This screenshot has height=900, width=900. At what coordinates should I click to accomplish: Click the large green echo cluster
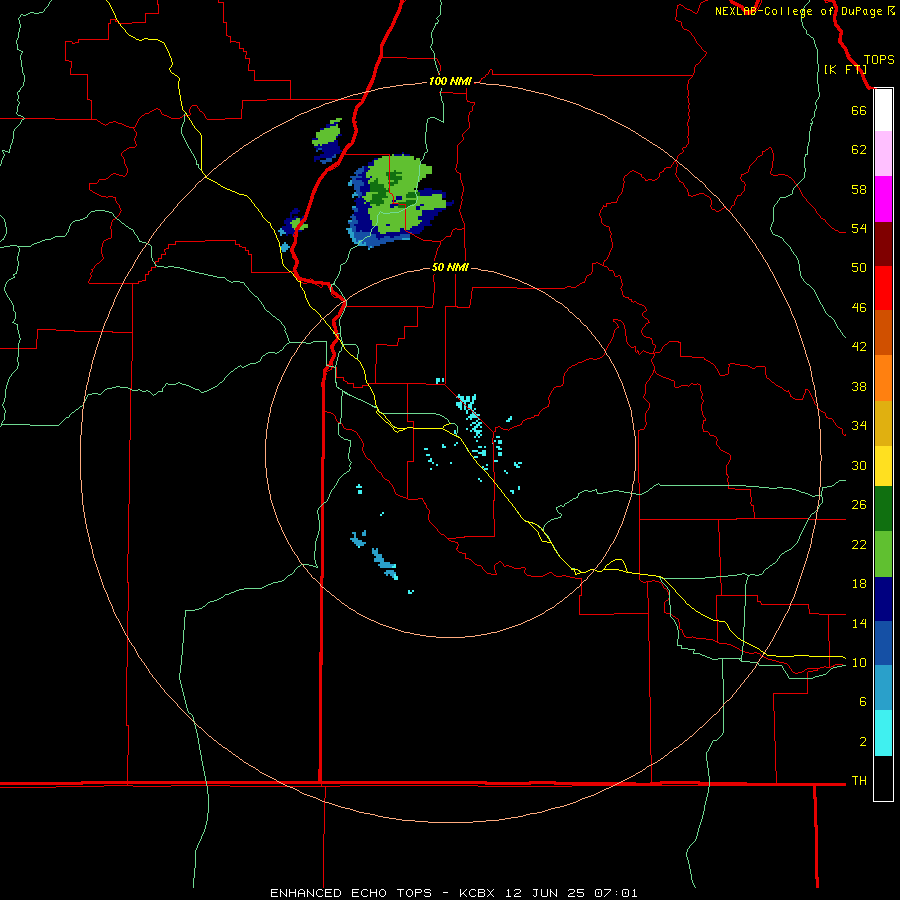[399, 201]
